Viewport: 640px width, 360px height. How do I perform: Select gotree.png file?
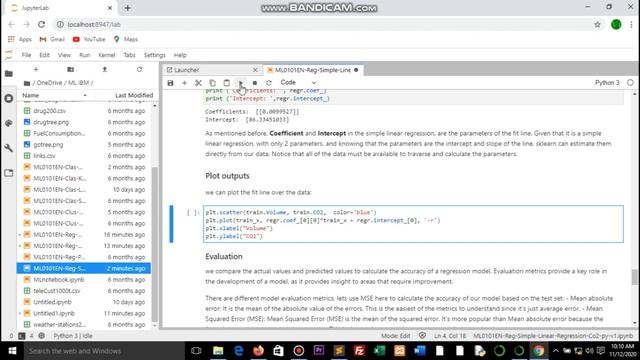coord(84,144)
